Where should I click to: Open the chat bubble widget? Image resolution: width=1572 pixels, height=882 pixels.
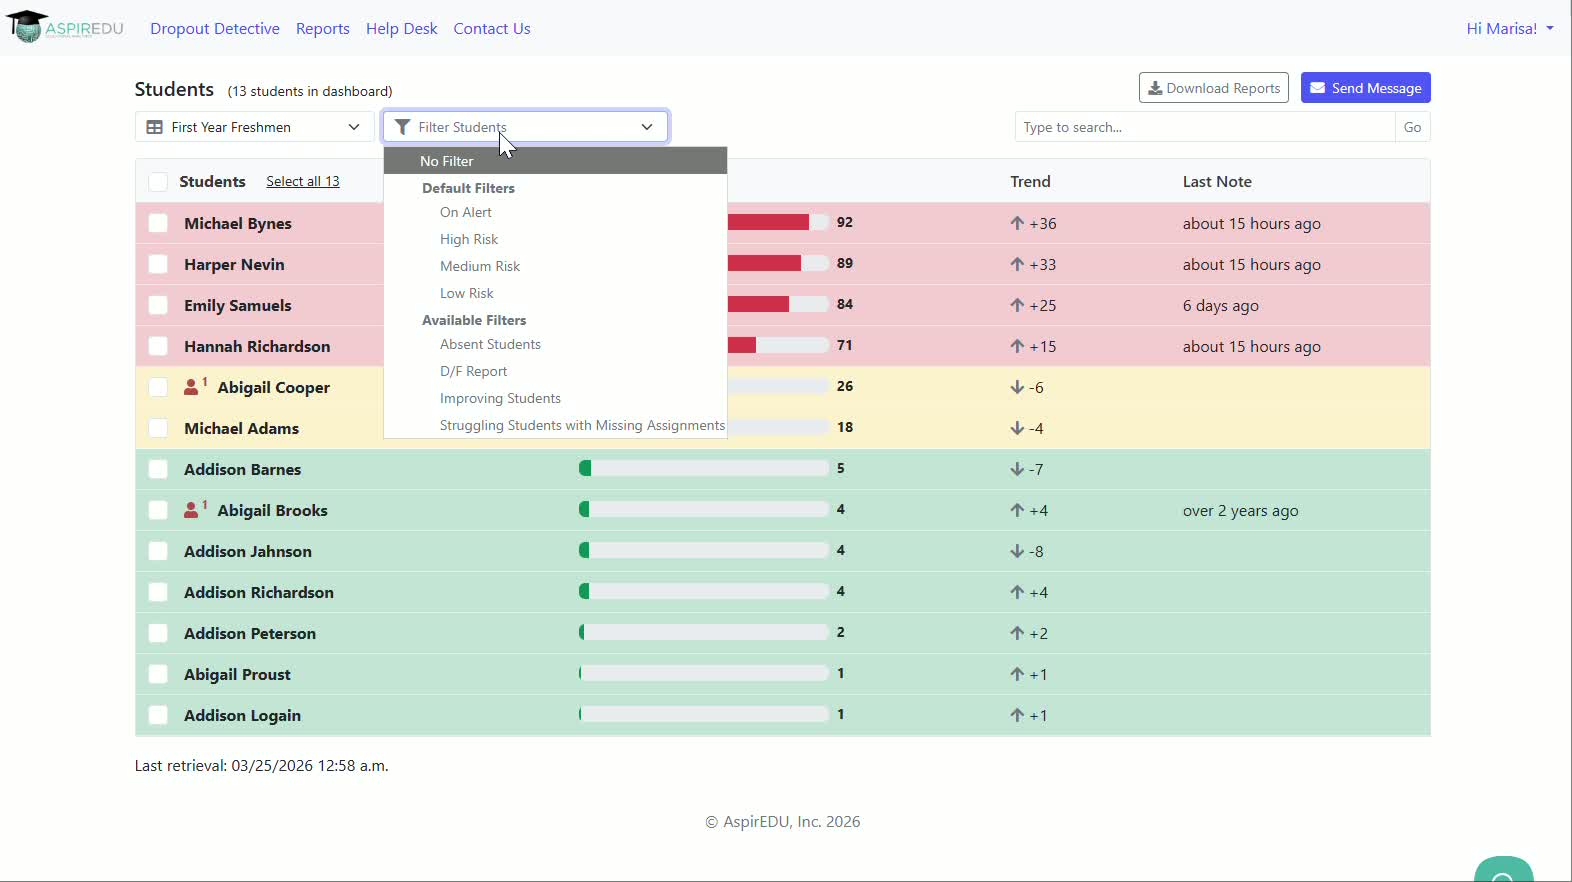tap(1503, 870)
